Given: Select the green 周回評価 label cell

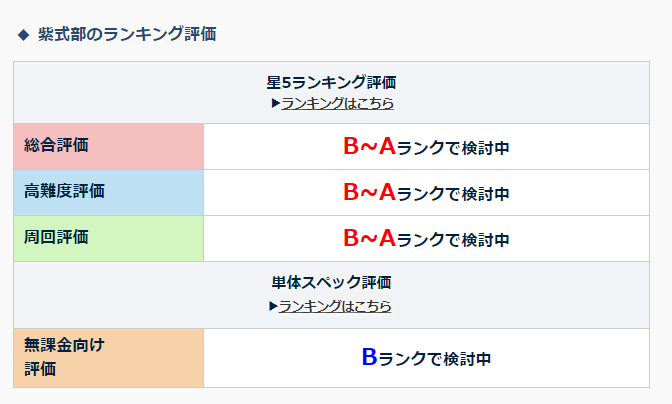Looking at the screenshot, I should [x=108, y=238].
